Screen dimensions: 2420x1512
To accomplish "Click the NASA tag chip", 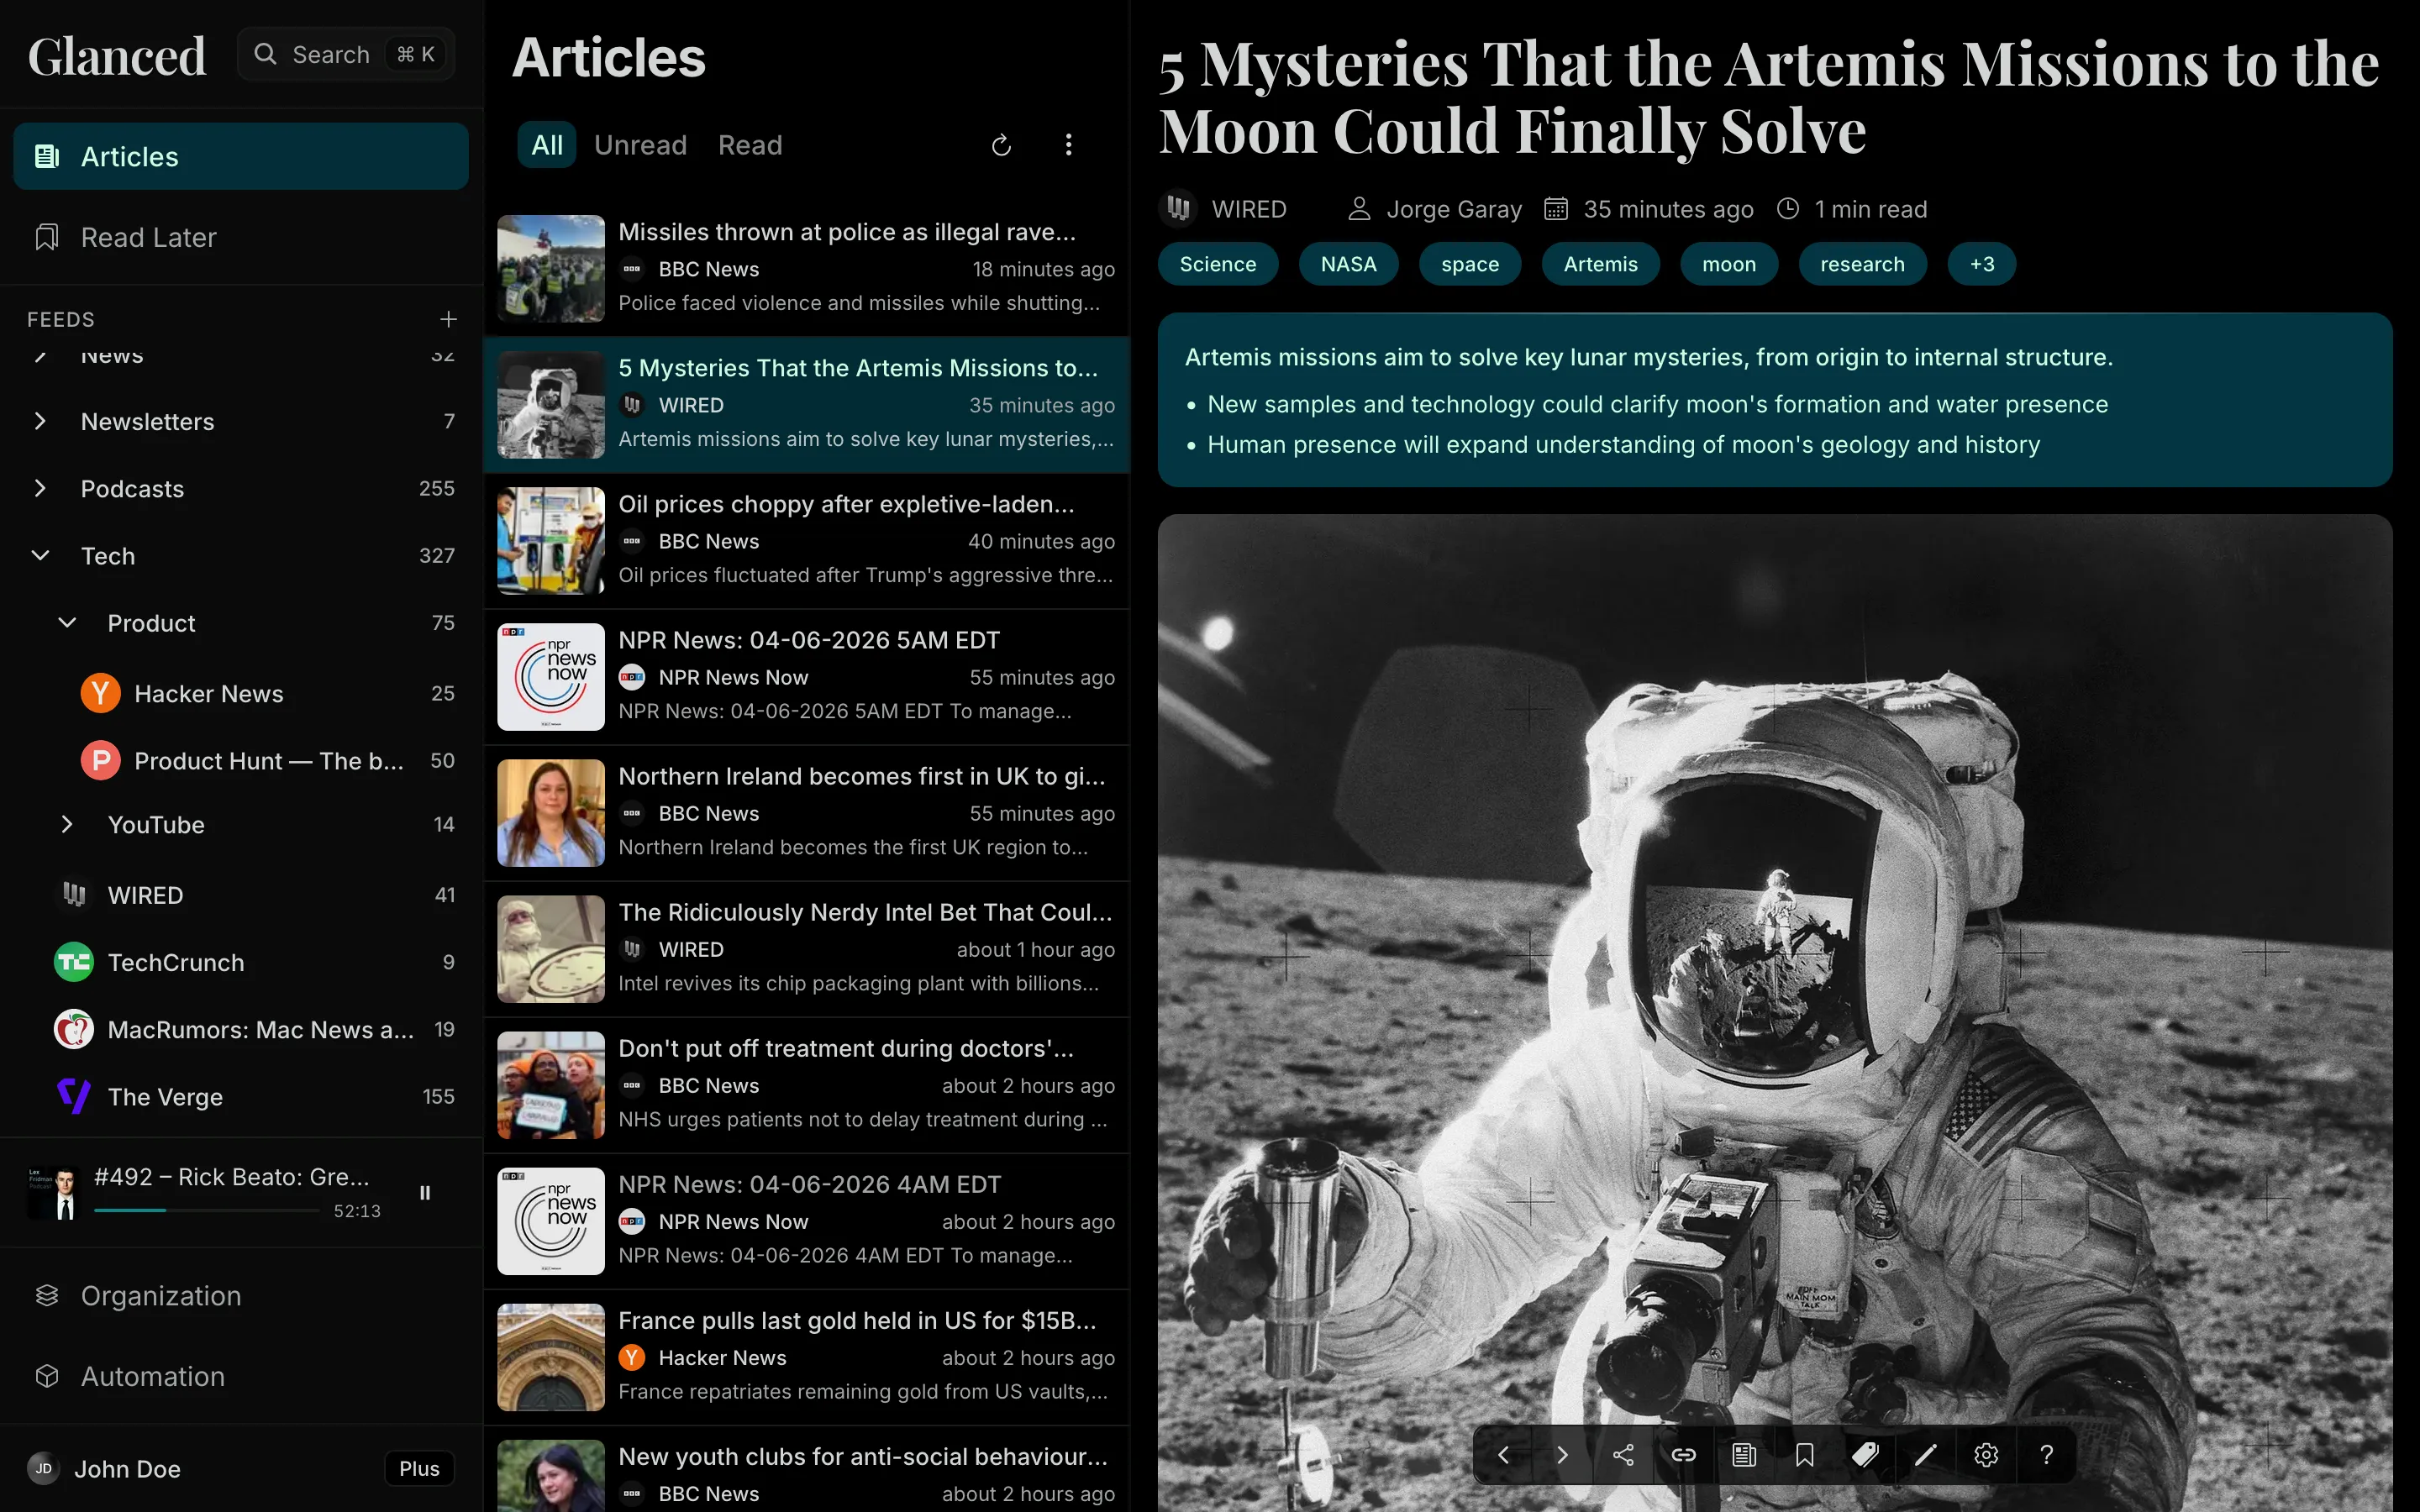I will tap(1347, 264).
